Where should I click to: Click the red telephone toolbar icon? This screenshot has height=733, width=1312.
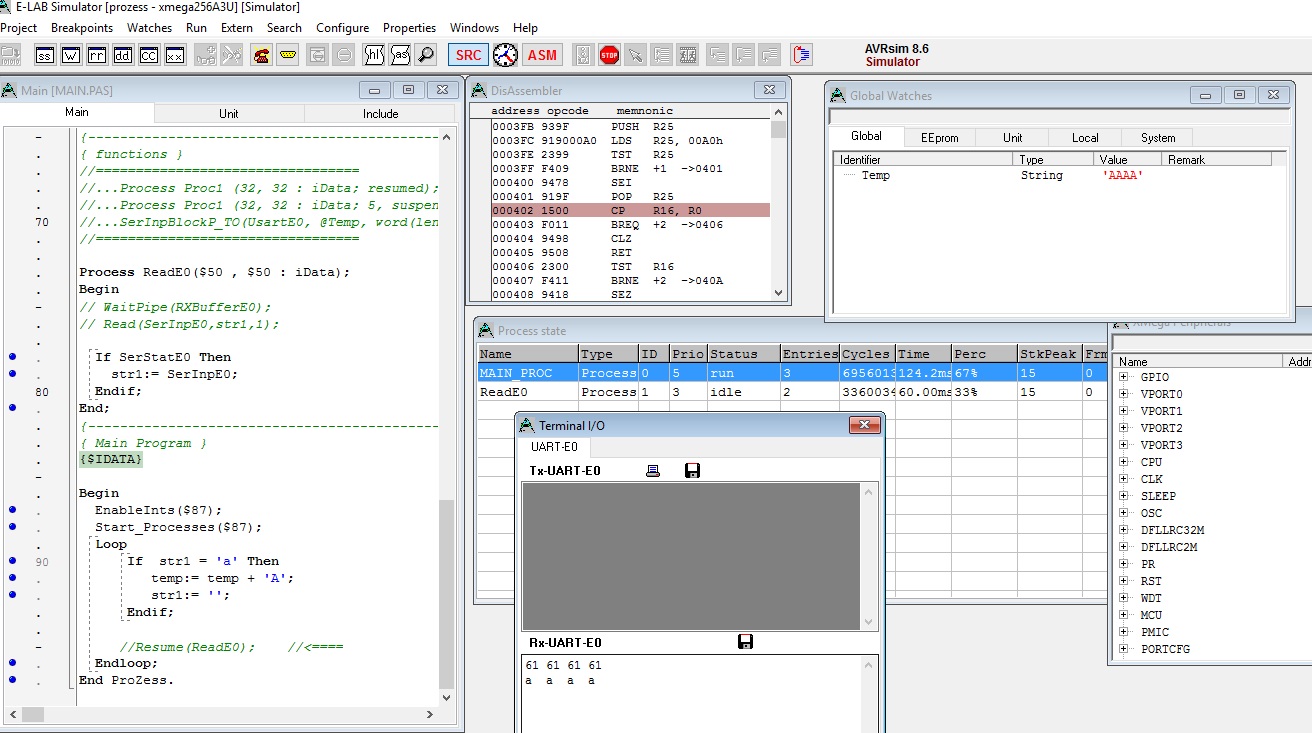click(x=262, y=55)
